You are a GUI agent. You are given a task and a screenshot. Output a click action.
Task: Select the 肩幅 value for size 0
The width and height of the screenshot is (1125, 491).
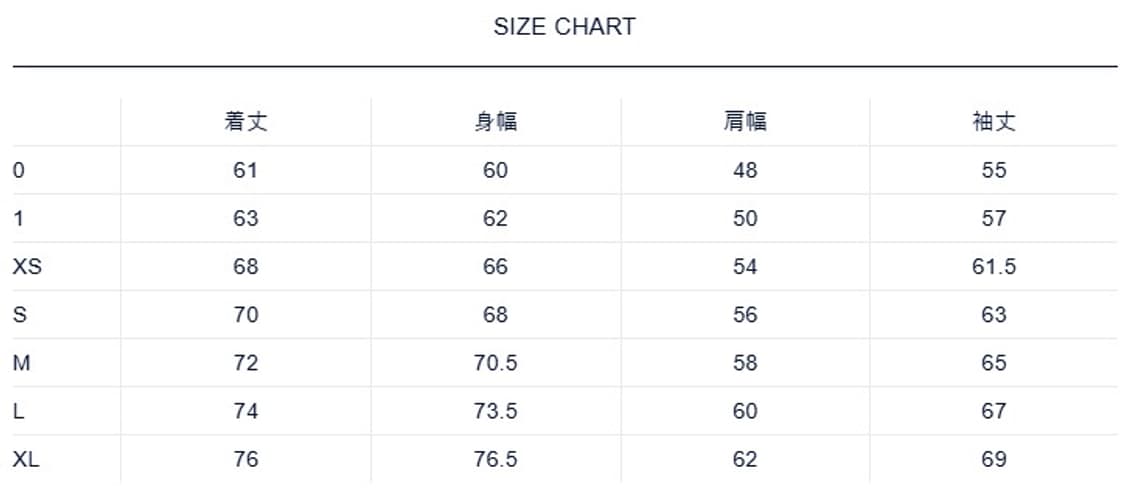(x=745, y=171)
